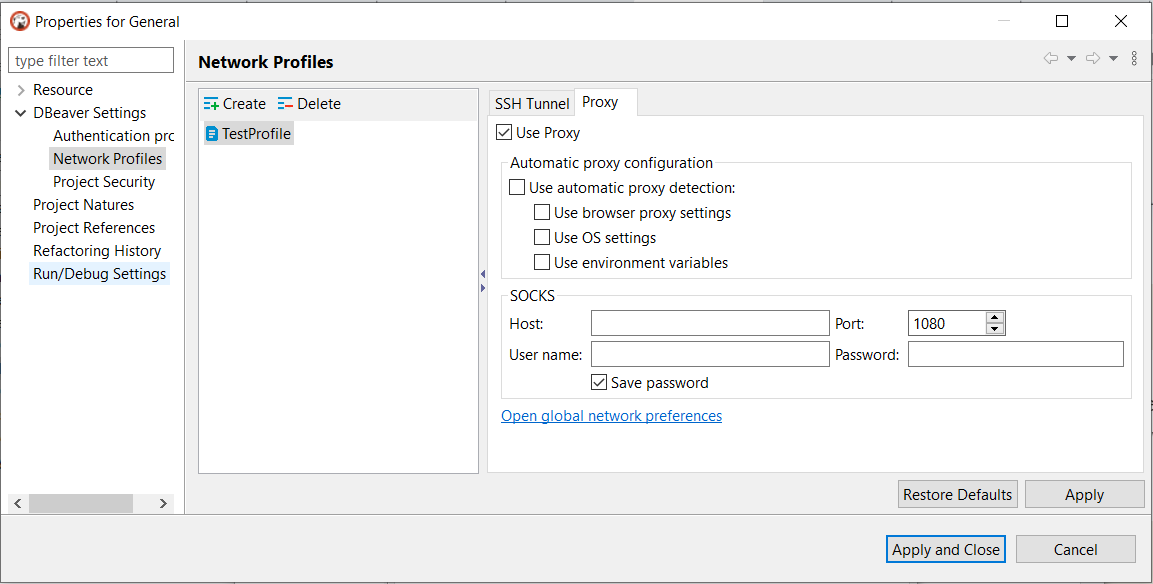Collapse DBeaver Settings section
Screen dimensions: 1153x584
[20, 112]
